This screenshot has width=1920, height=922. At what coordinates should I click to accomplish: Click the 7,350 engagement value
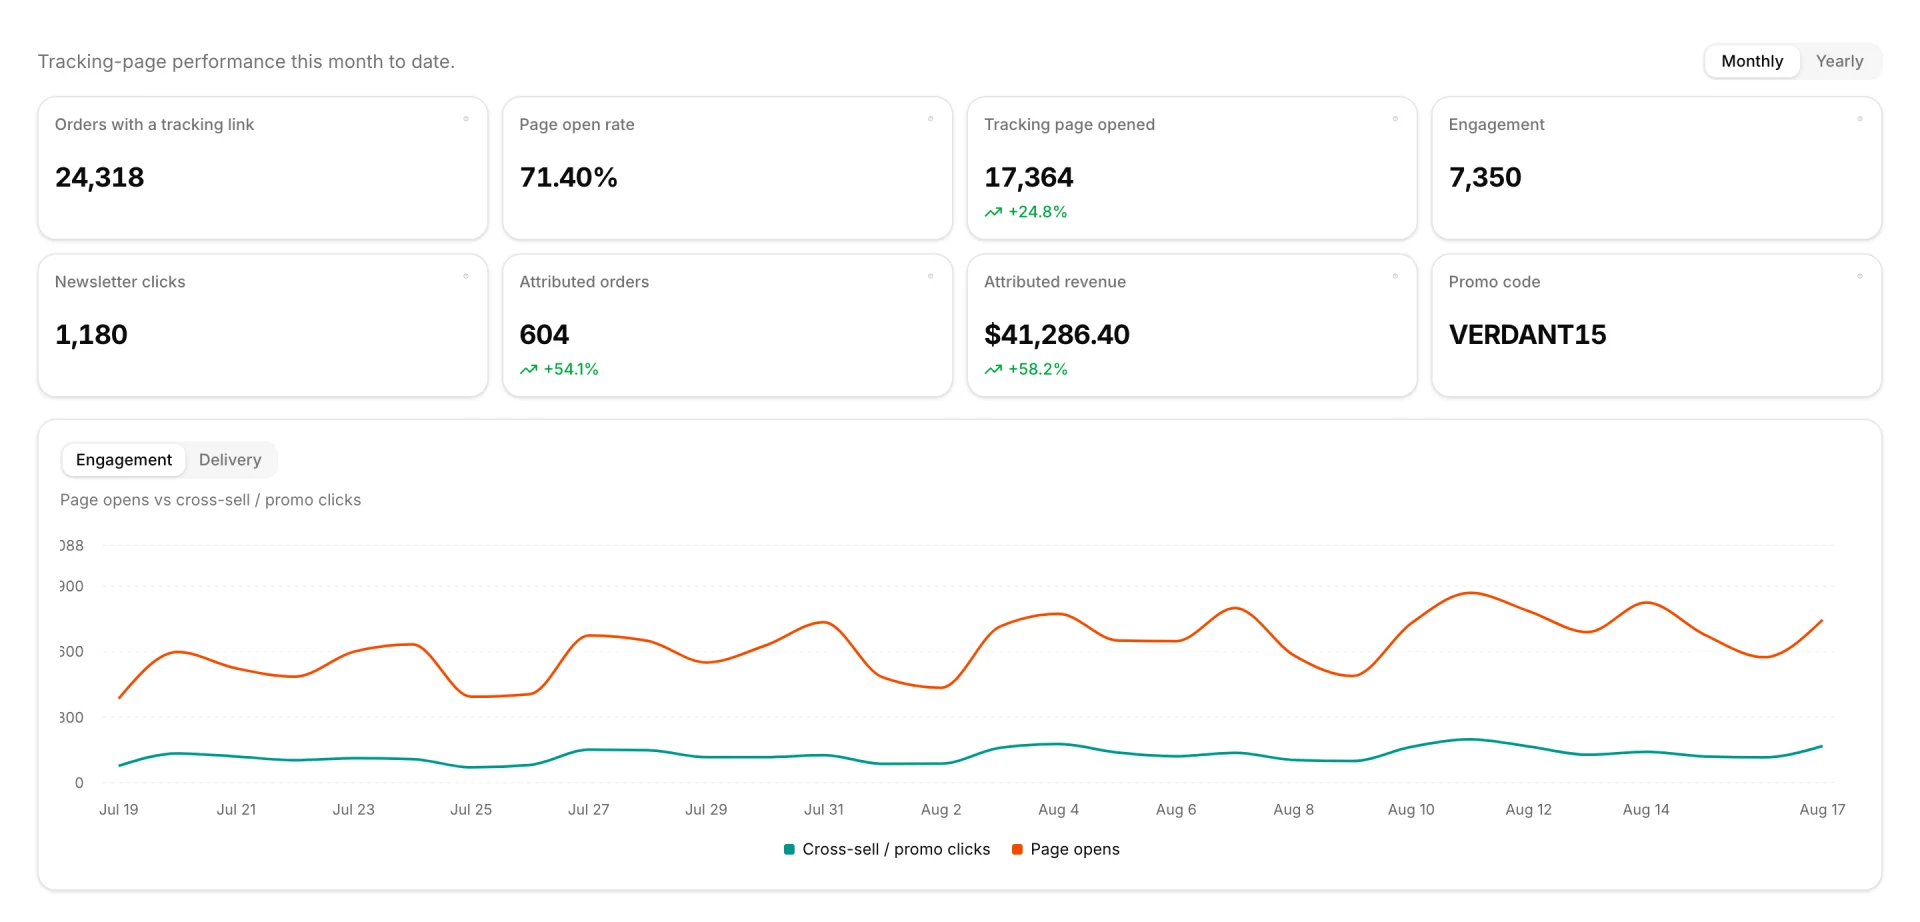[x=1485, y=177]
